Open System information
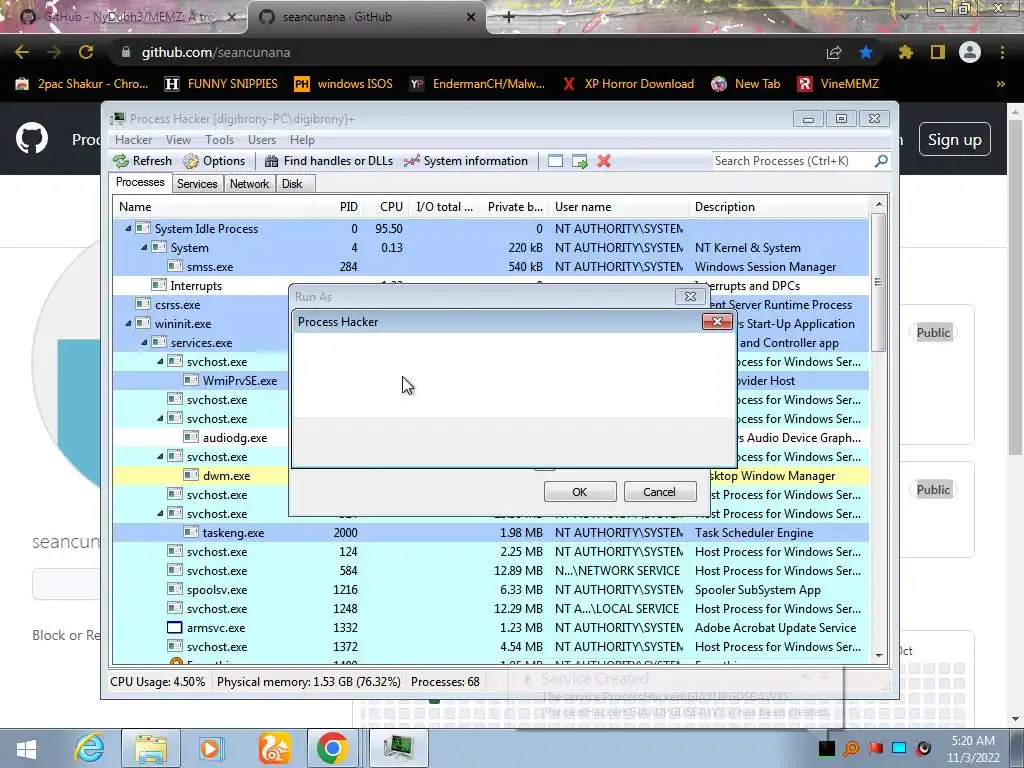The image size is (1024, 768). click(x=466, y=161)
